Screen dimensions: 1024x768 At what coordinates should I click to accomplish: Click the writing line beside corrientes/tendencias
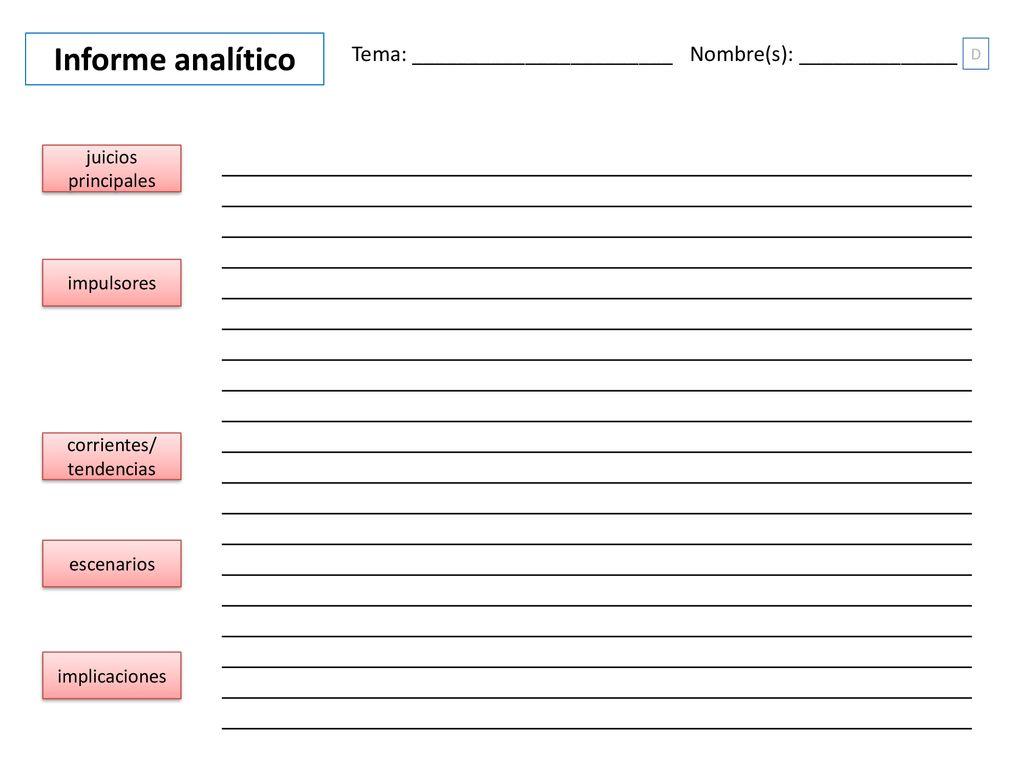596,452
